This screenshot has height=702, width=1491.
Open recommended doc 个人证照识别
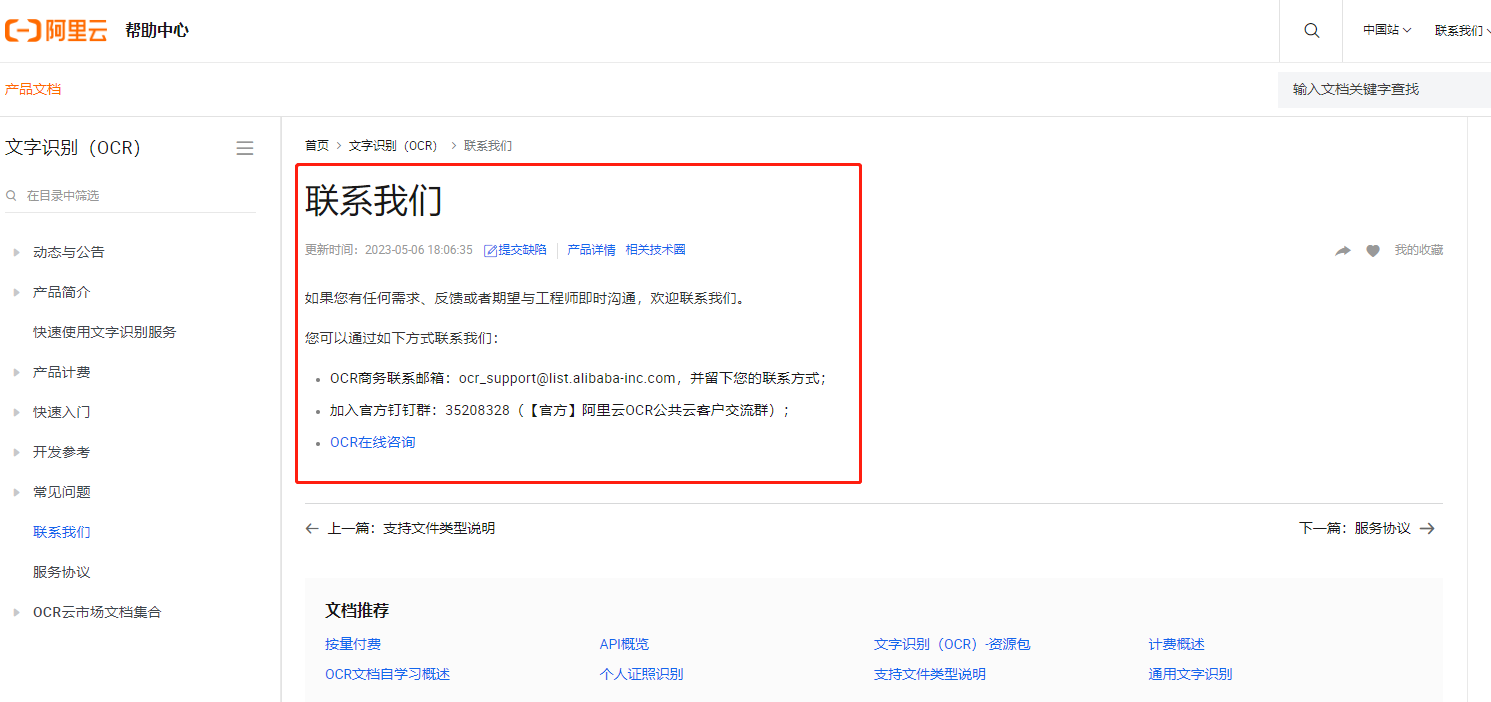click(642, 674)
